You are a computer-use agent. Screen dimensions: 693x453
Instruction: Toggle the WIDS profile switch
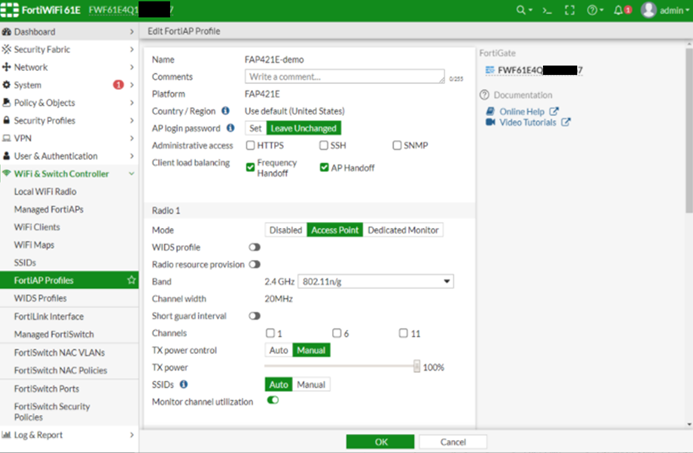point(254,247)
